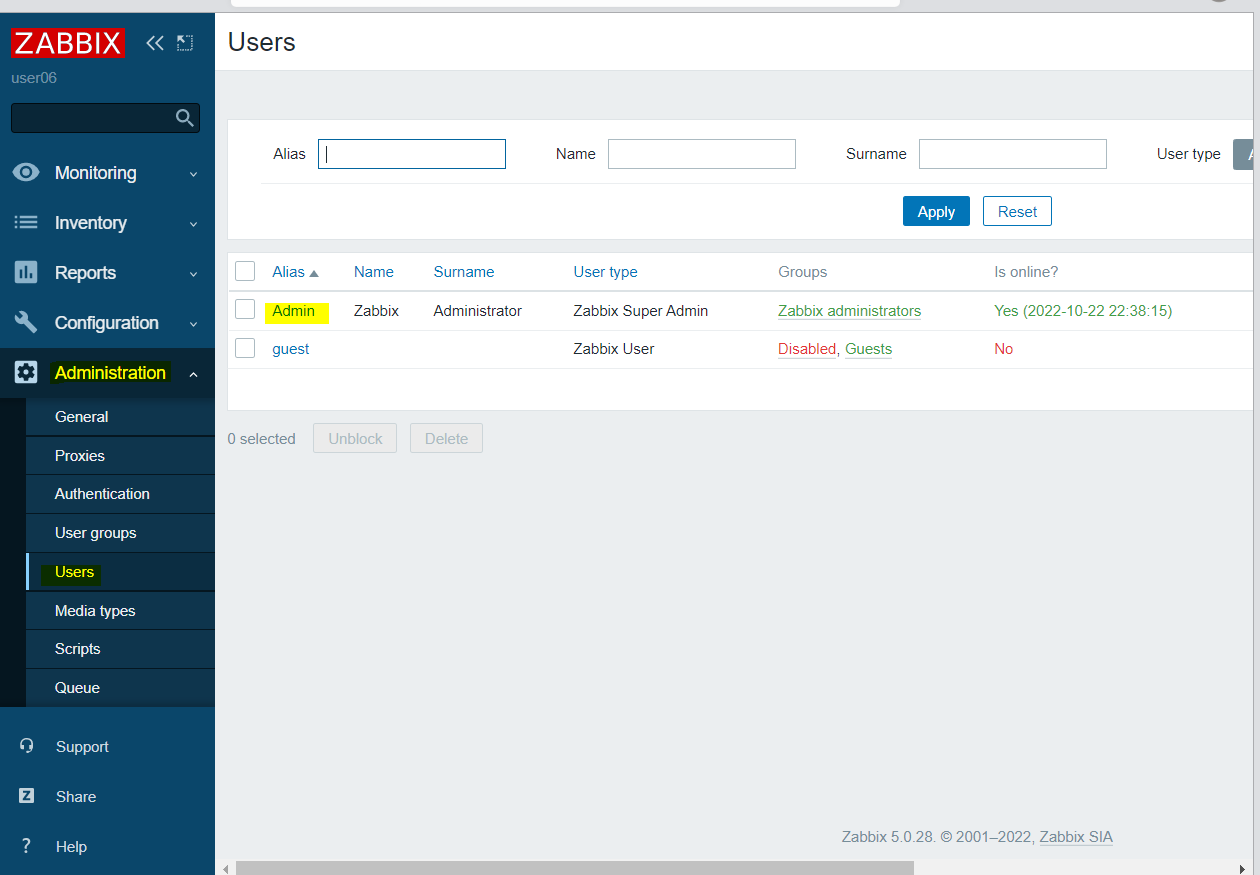The width and height of the screenshot is (1260, 875).
Task: Click the Help question mark icon
Action: point(27,846)
